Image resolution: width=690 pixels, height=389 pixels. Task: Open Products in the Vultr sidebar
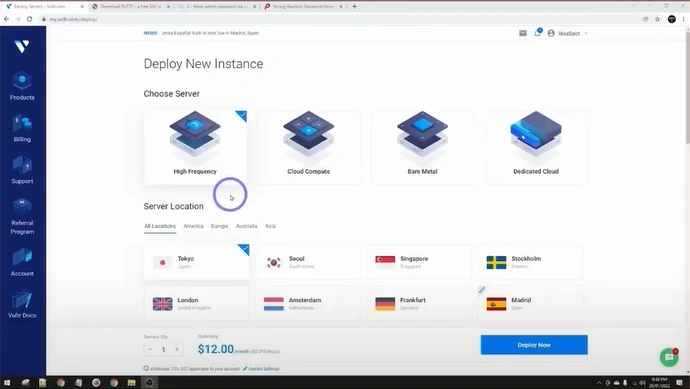[22, 86]
